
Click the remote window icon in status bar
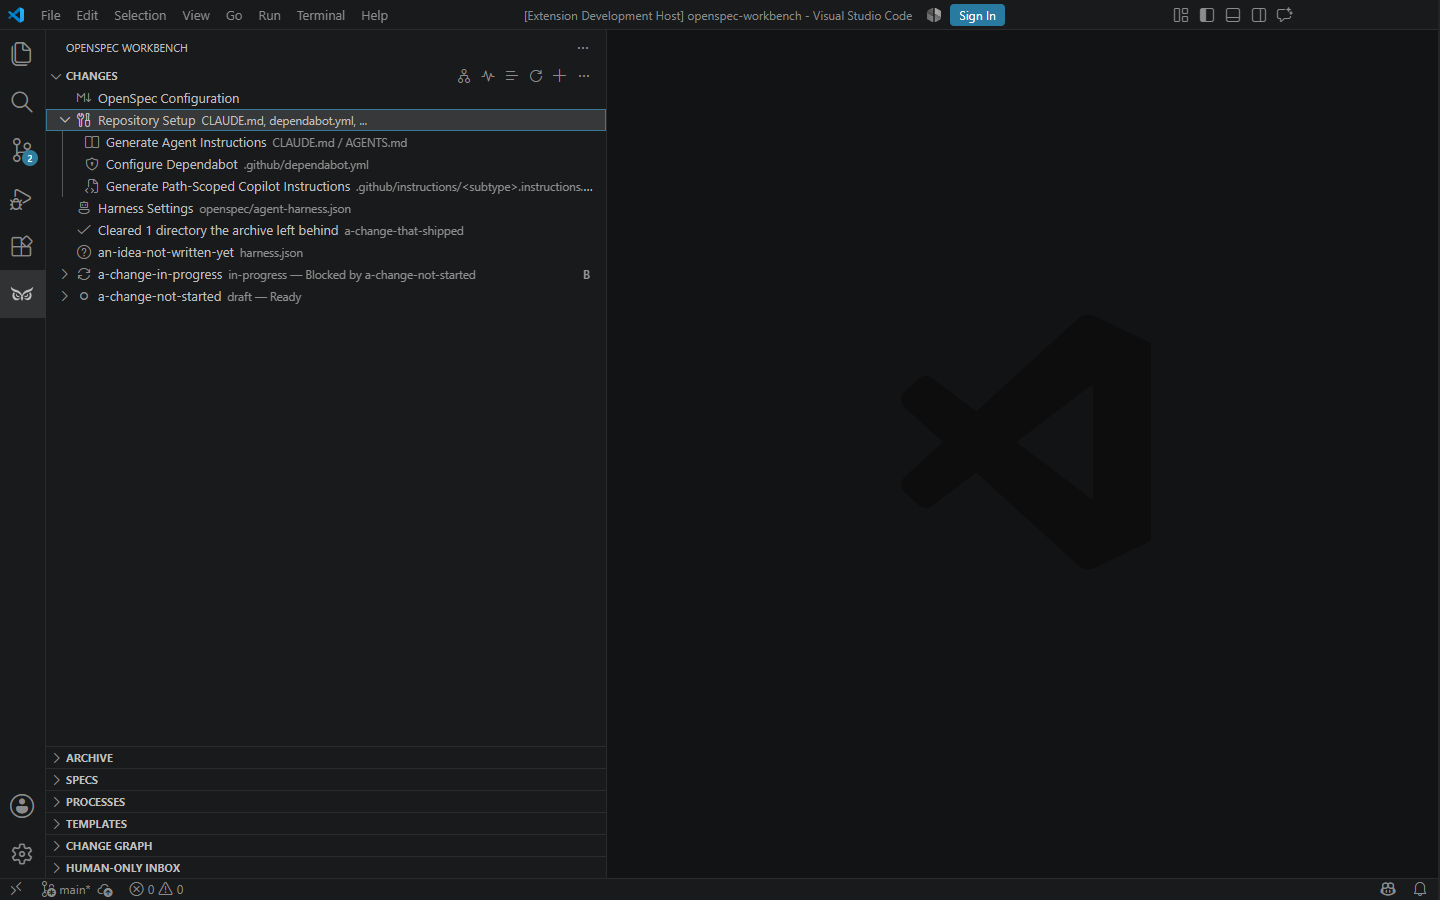pyautogui.click(x=16, y=889)
